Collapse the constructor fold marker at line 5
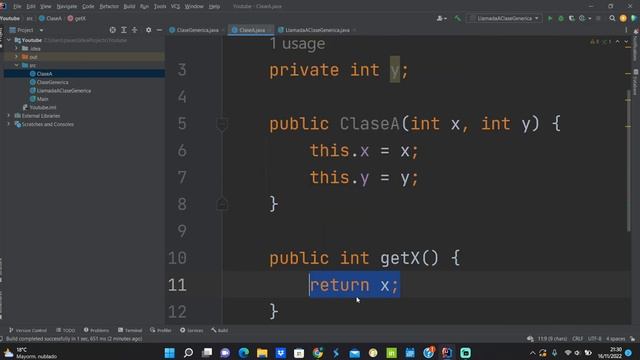 click(222, 124)
